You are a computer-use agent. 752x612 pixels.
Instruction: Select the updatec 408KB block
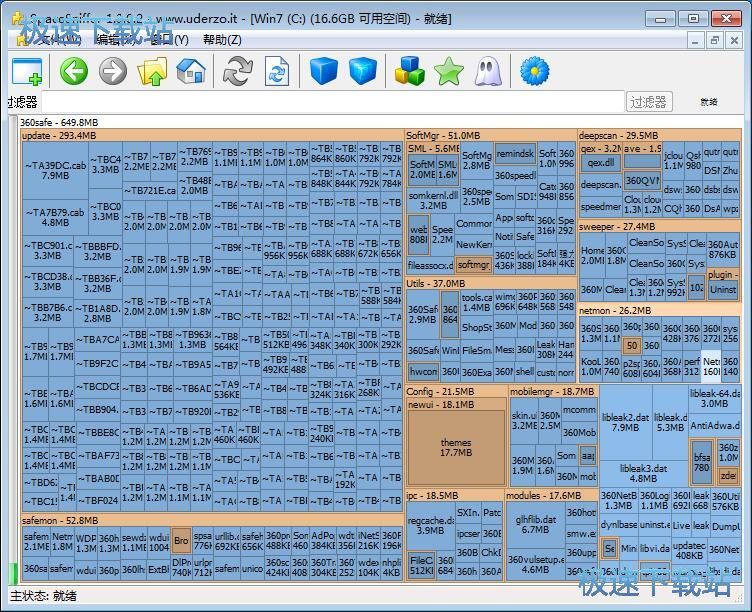(x=689, y=551)
